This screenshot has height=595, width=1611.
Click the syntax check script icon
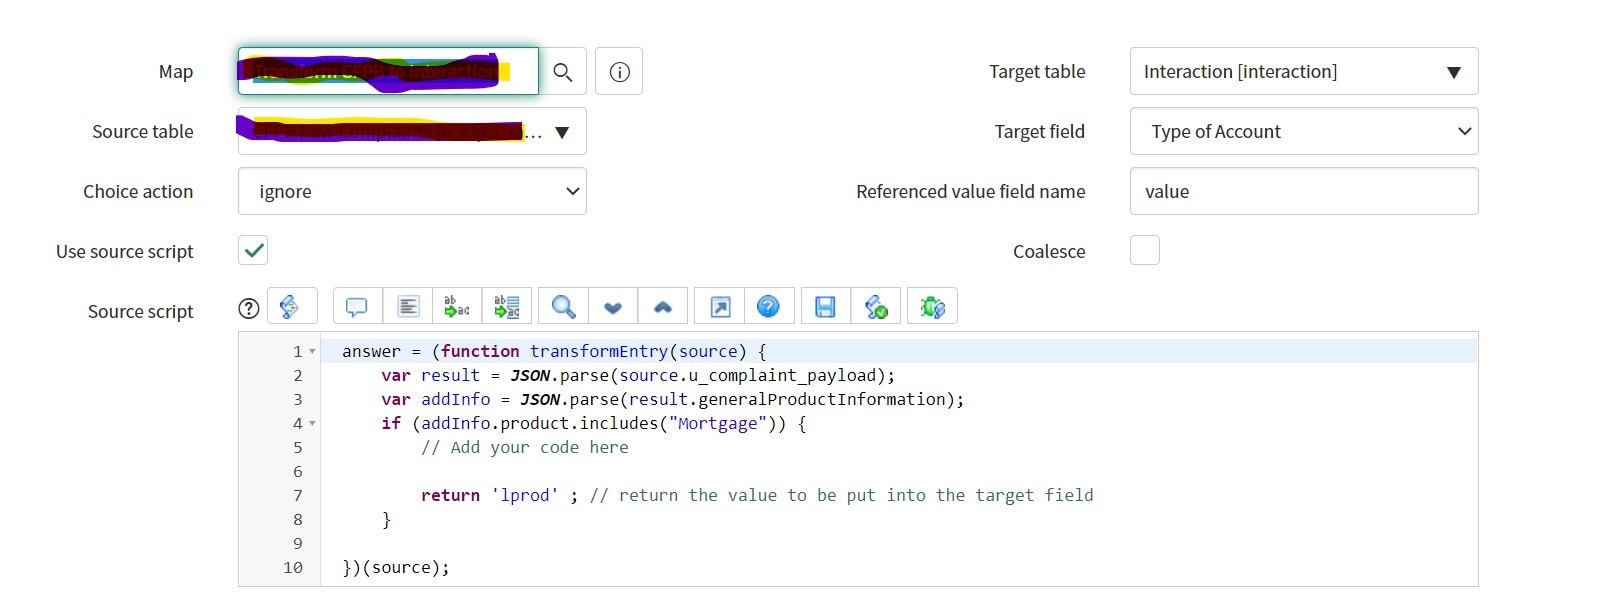point(876,306)
